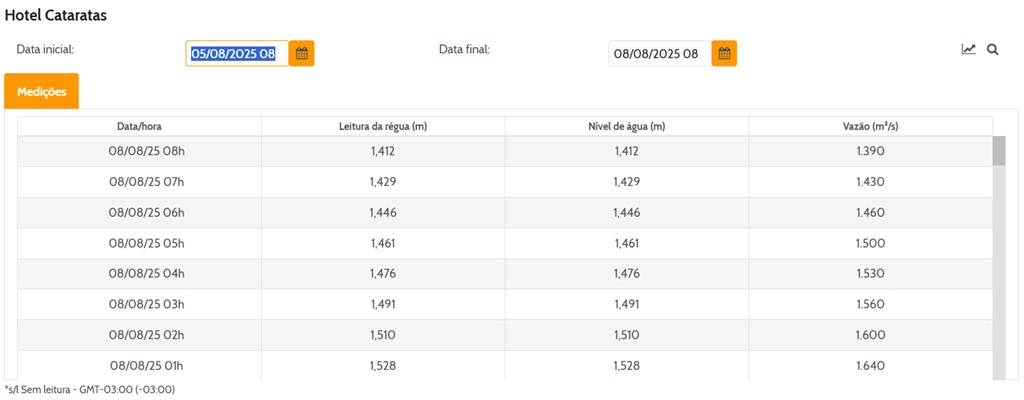Focus the Data inicial date field
This screenshot has width=1024, height=400.
[x=237, y=53]
